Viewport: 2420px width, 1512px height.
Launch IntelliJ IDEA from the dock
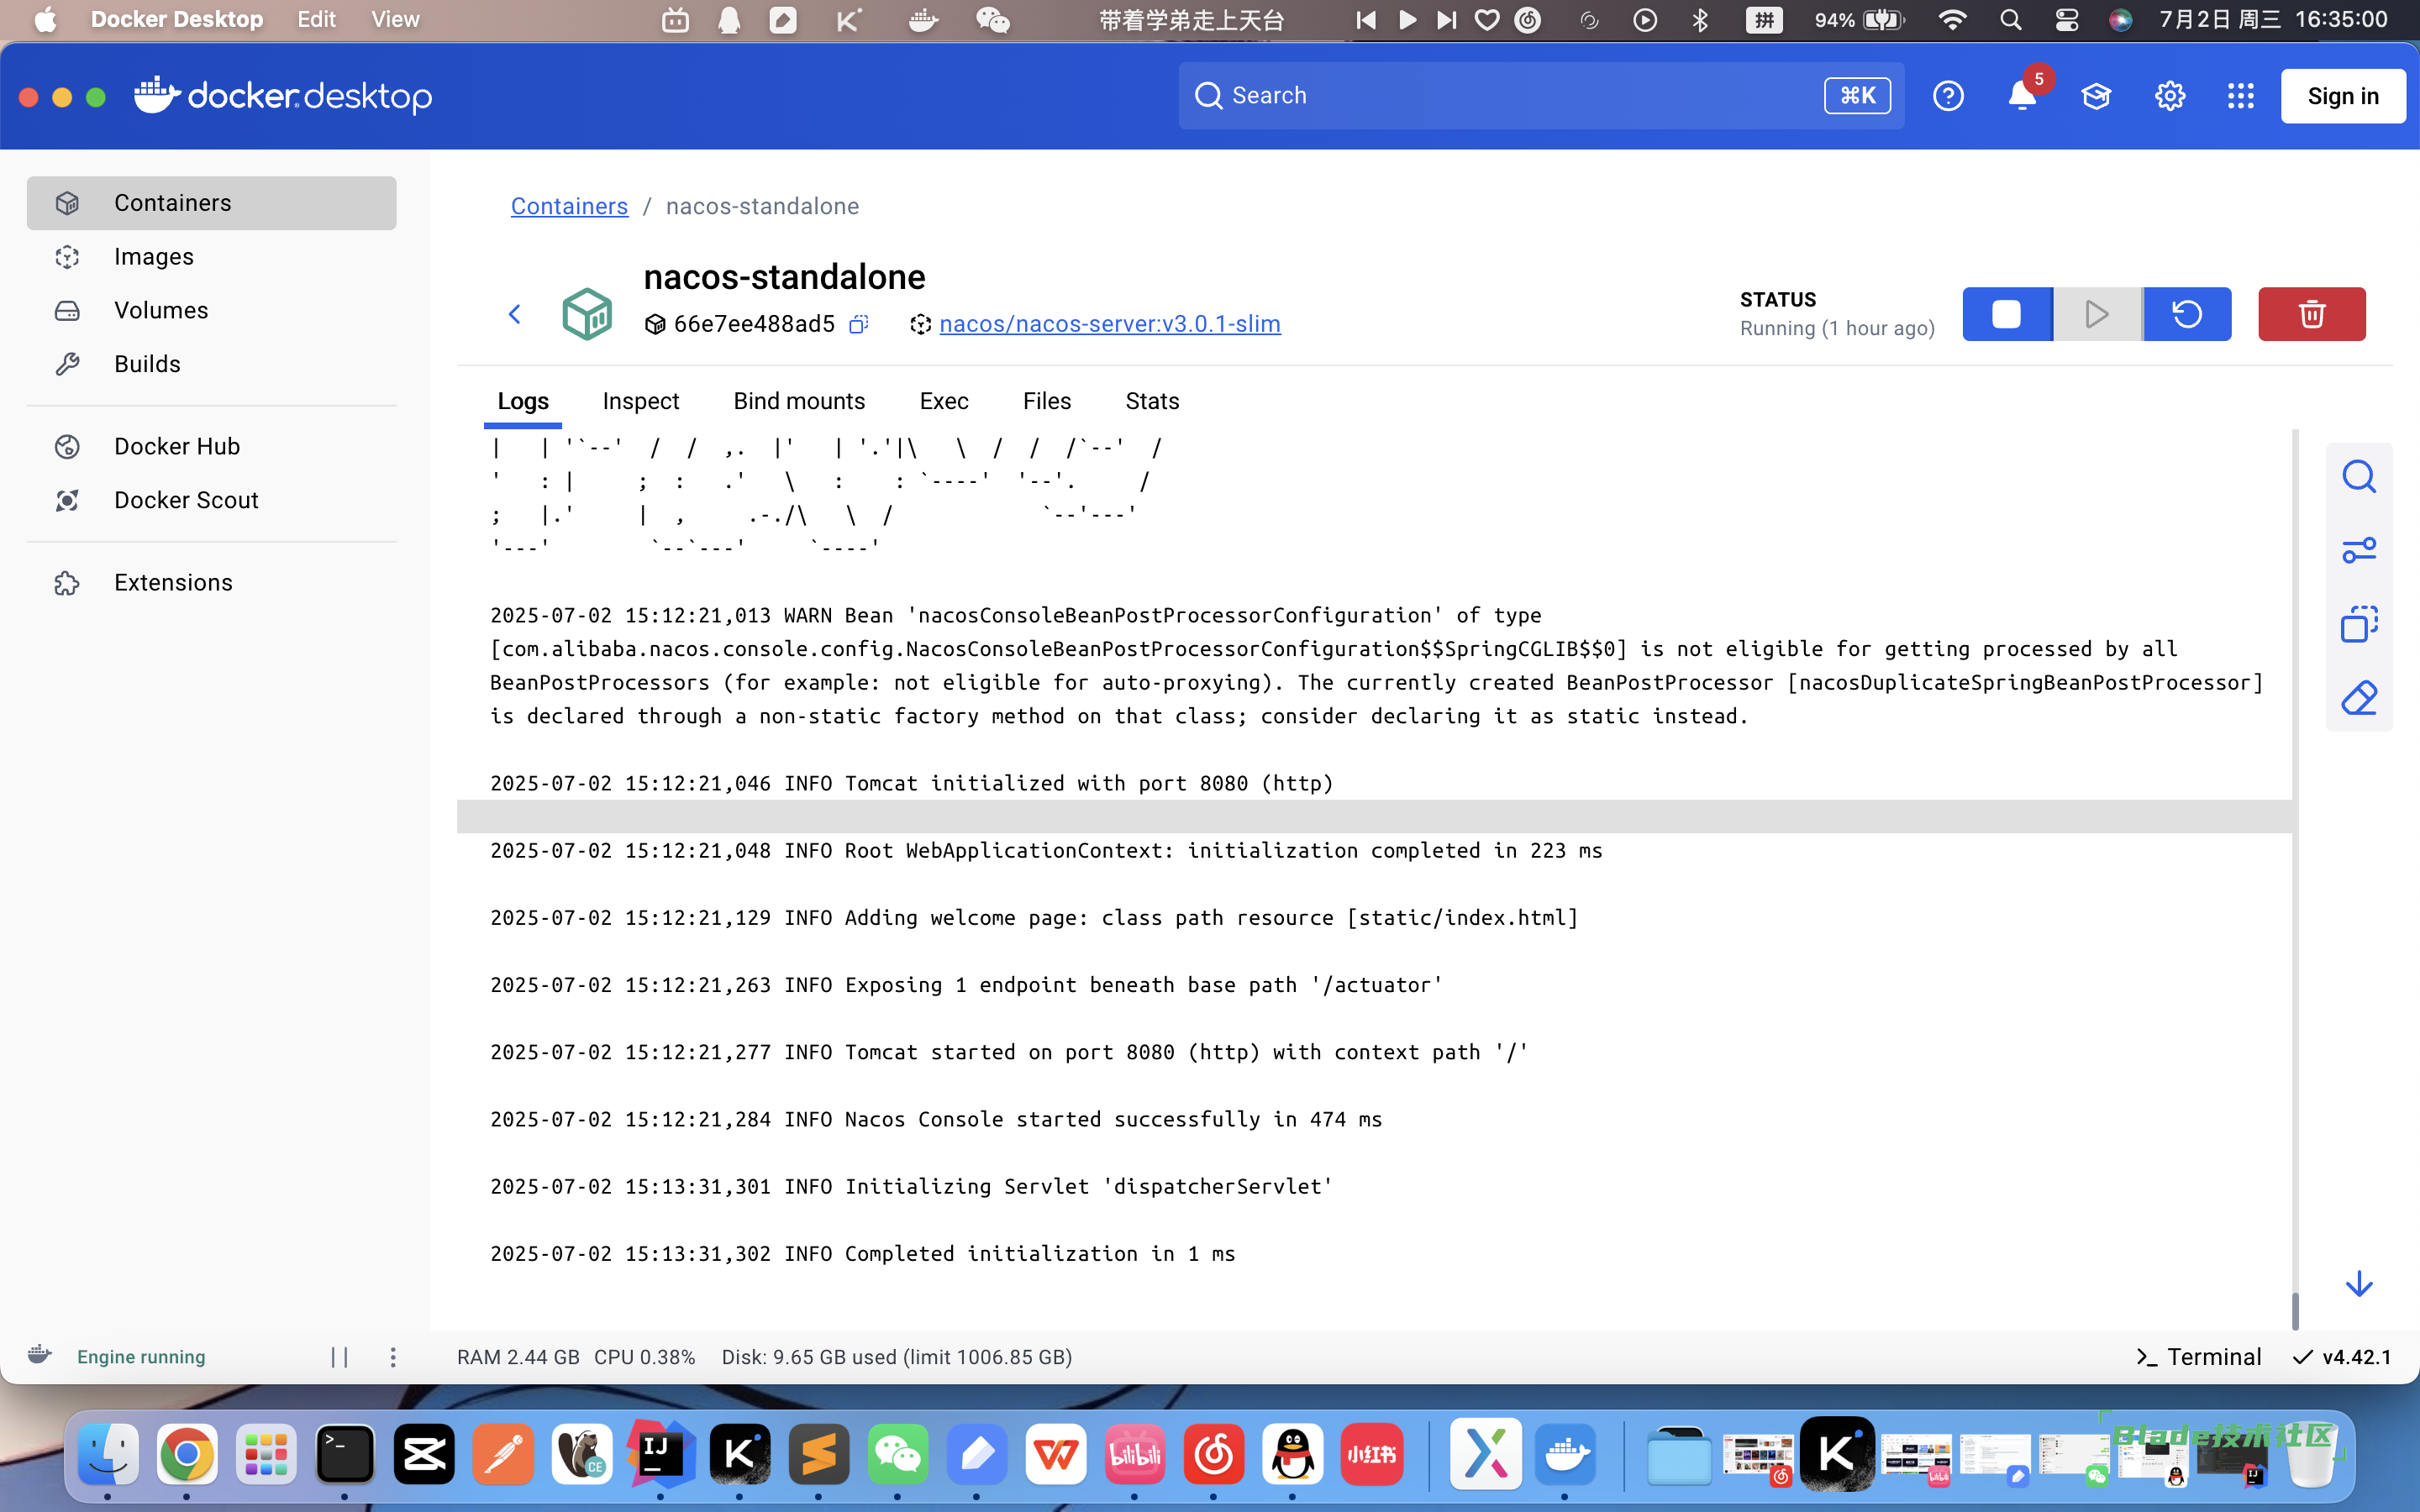pos(660,1454)
